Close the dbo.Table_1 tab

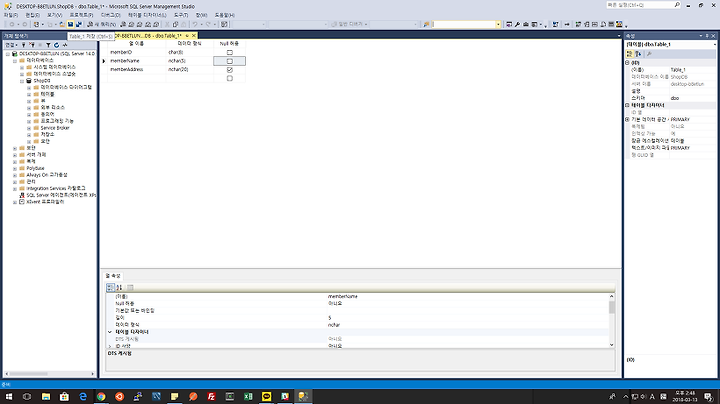[194, 35]
